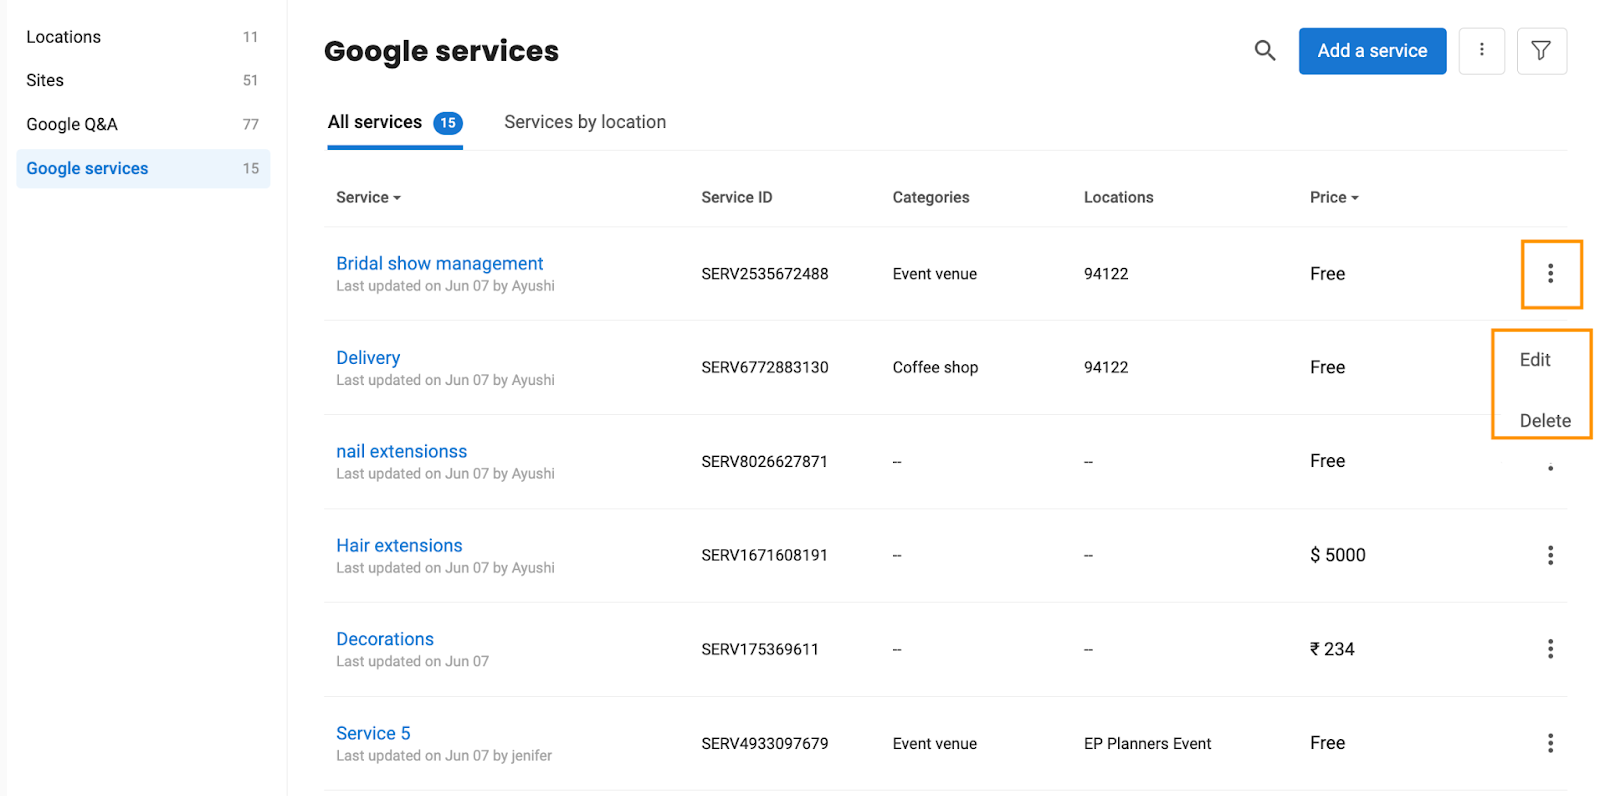Open kebab menu for Service 5 row

click(1550, 743)
